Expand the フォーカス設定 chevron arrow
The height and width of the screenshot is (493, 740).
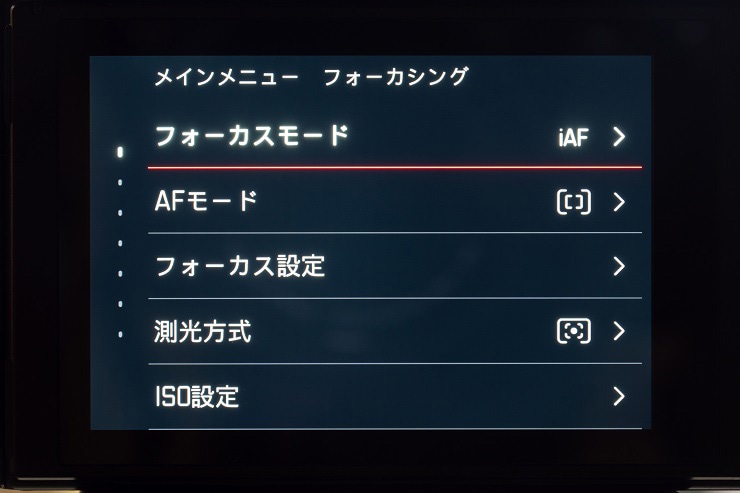tap(619, 266)
